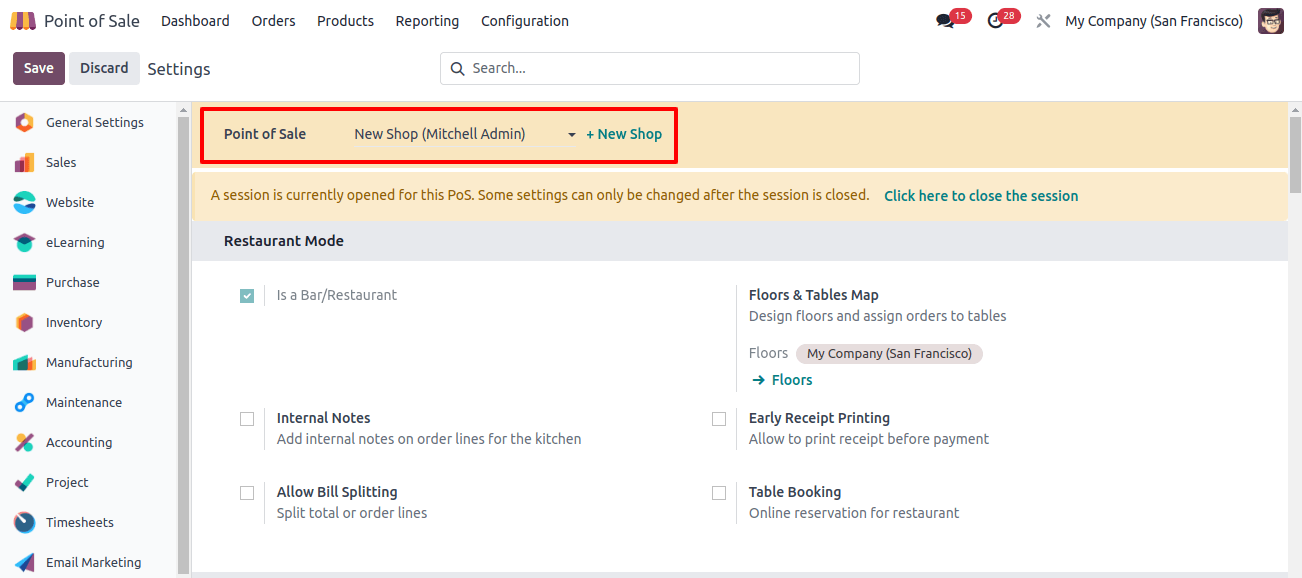The image size is (1302, 578).
Task: Select Manufacturing in the settings sidebar
Action: 89,362
